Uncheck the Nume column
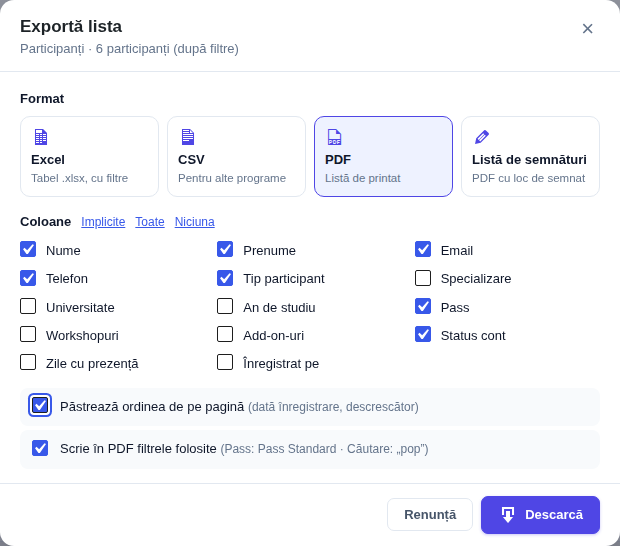620x546 pixels. pyautogui.click(x=28, y=249)
